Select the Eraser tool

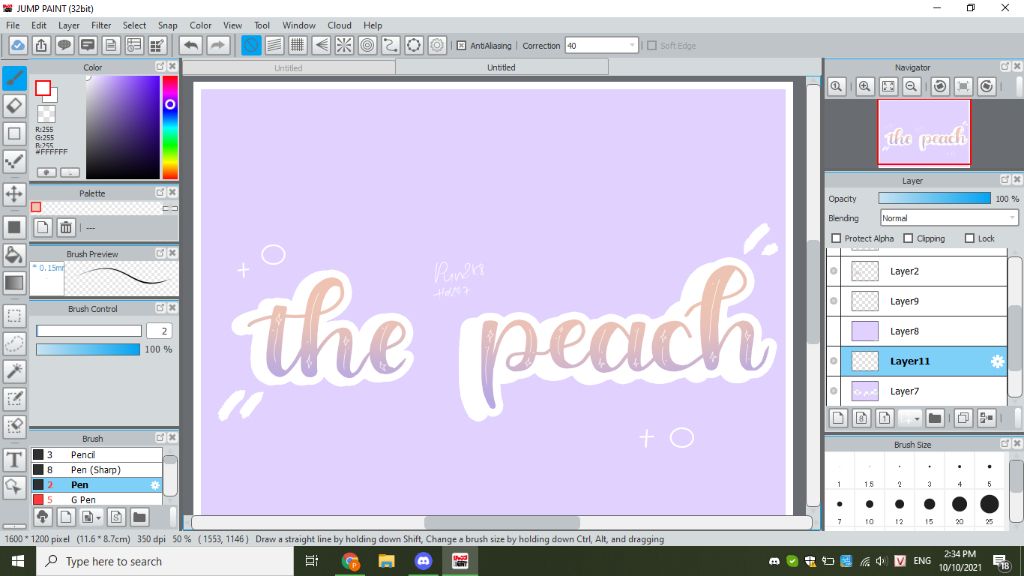coord(14,106)
